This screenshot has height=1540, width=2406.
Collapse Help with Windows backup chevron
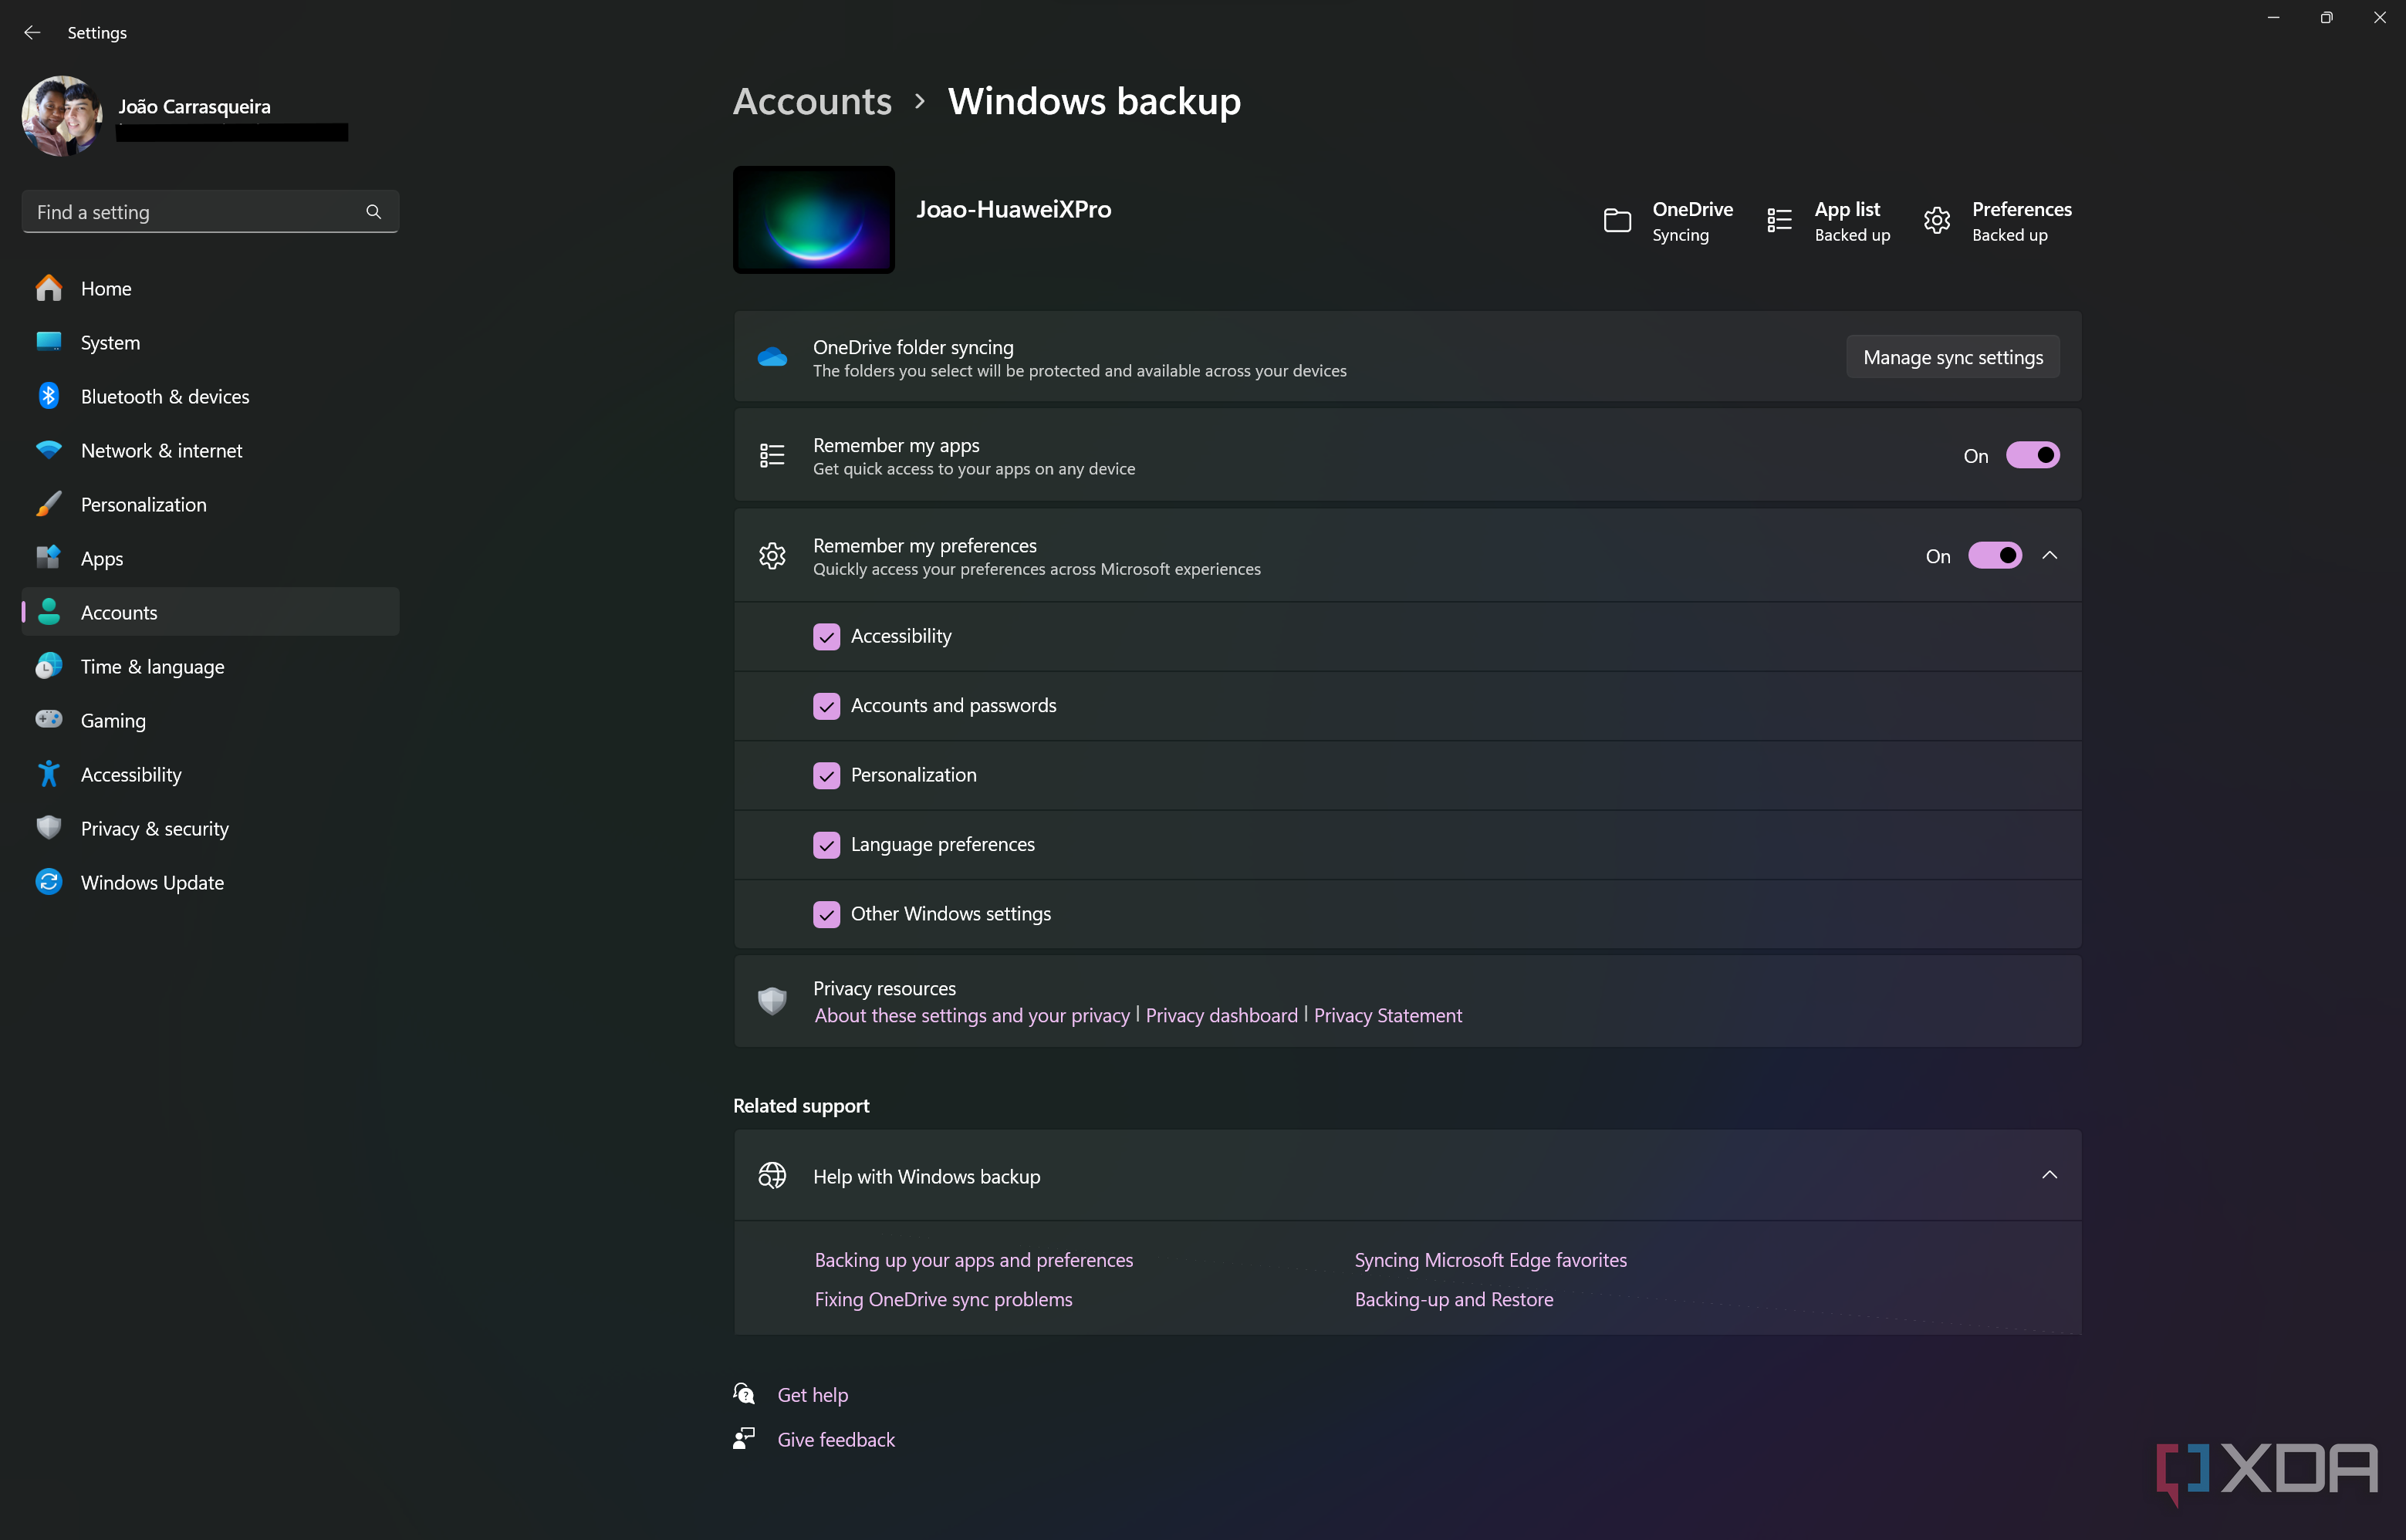[2049, 1175]
